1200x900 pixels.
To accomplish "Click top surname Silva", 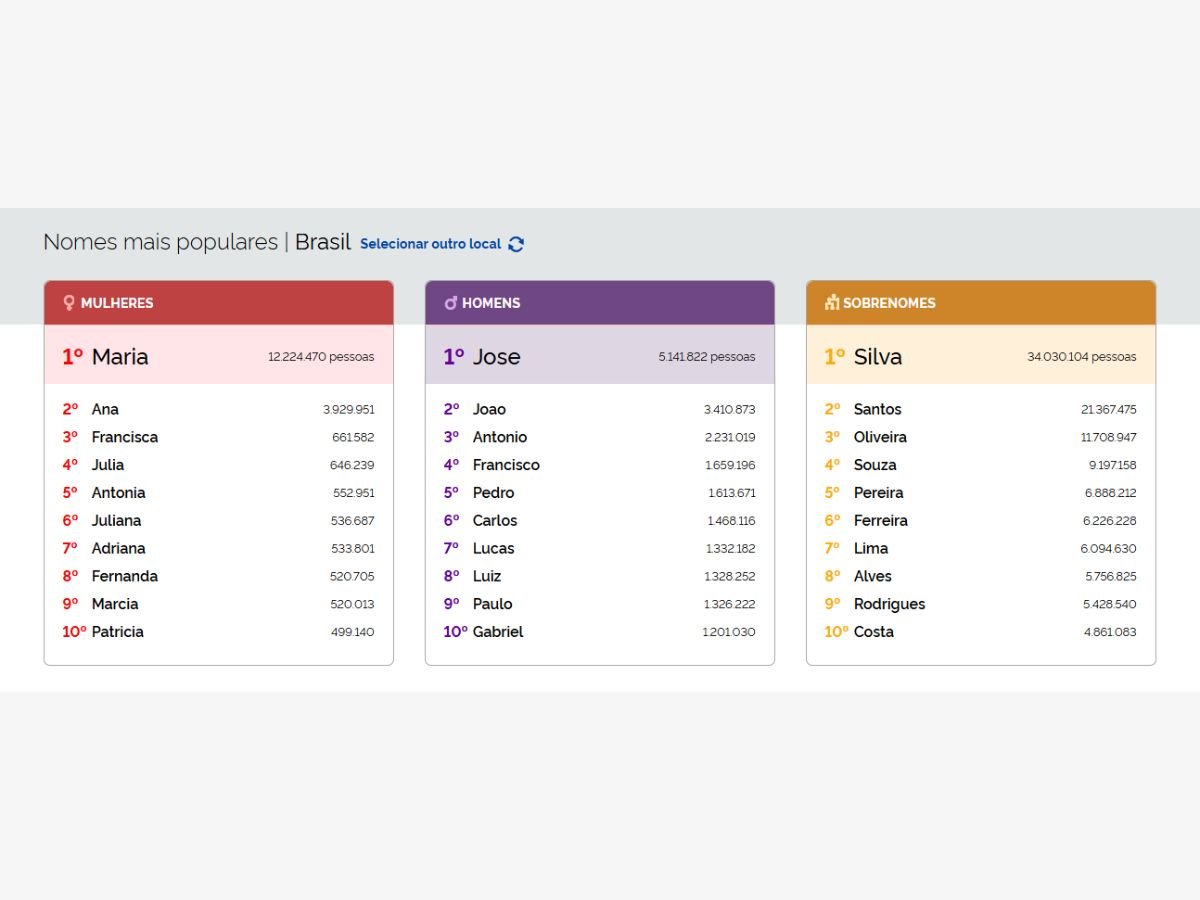I will 878,357.
